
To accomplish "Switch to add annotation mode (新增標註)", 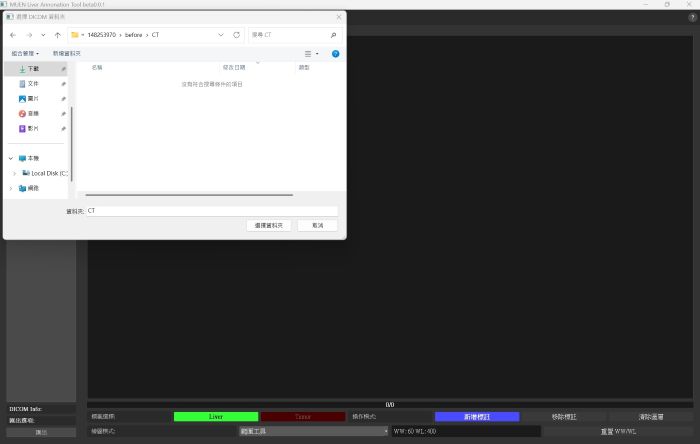I will 477,416.
